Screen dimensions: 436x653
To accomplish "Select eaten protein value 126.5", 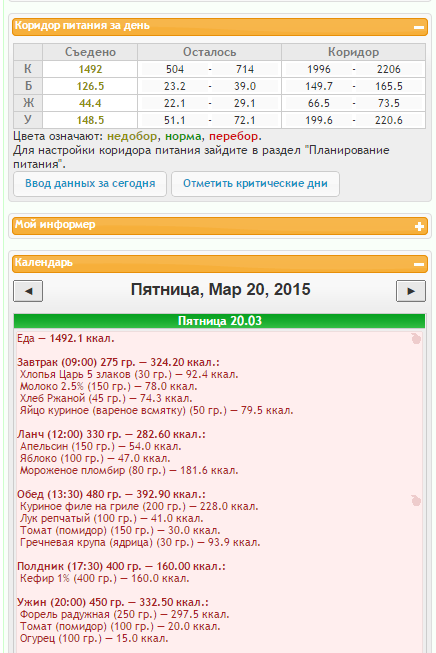I will 90,86.
